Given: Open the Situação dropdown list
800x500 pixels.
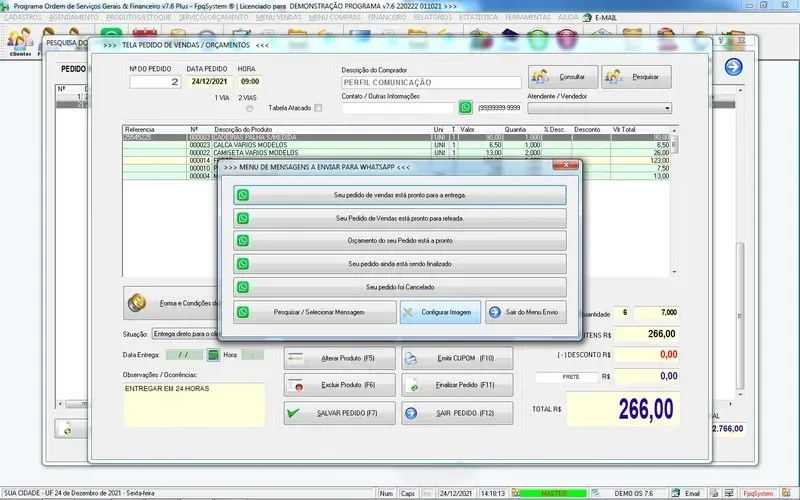Looking at the screenshot, I should pyautogui.click(x=259, y=334).
